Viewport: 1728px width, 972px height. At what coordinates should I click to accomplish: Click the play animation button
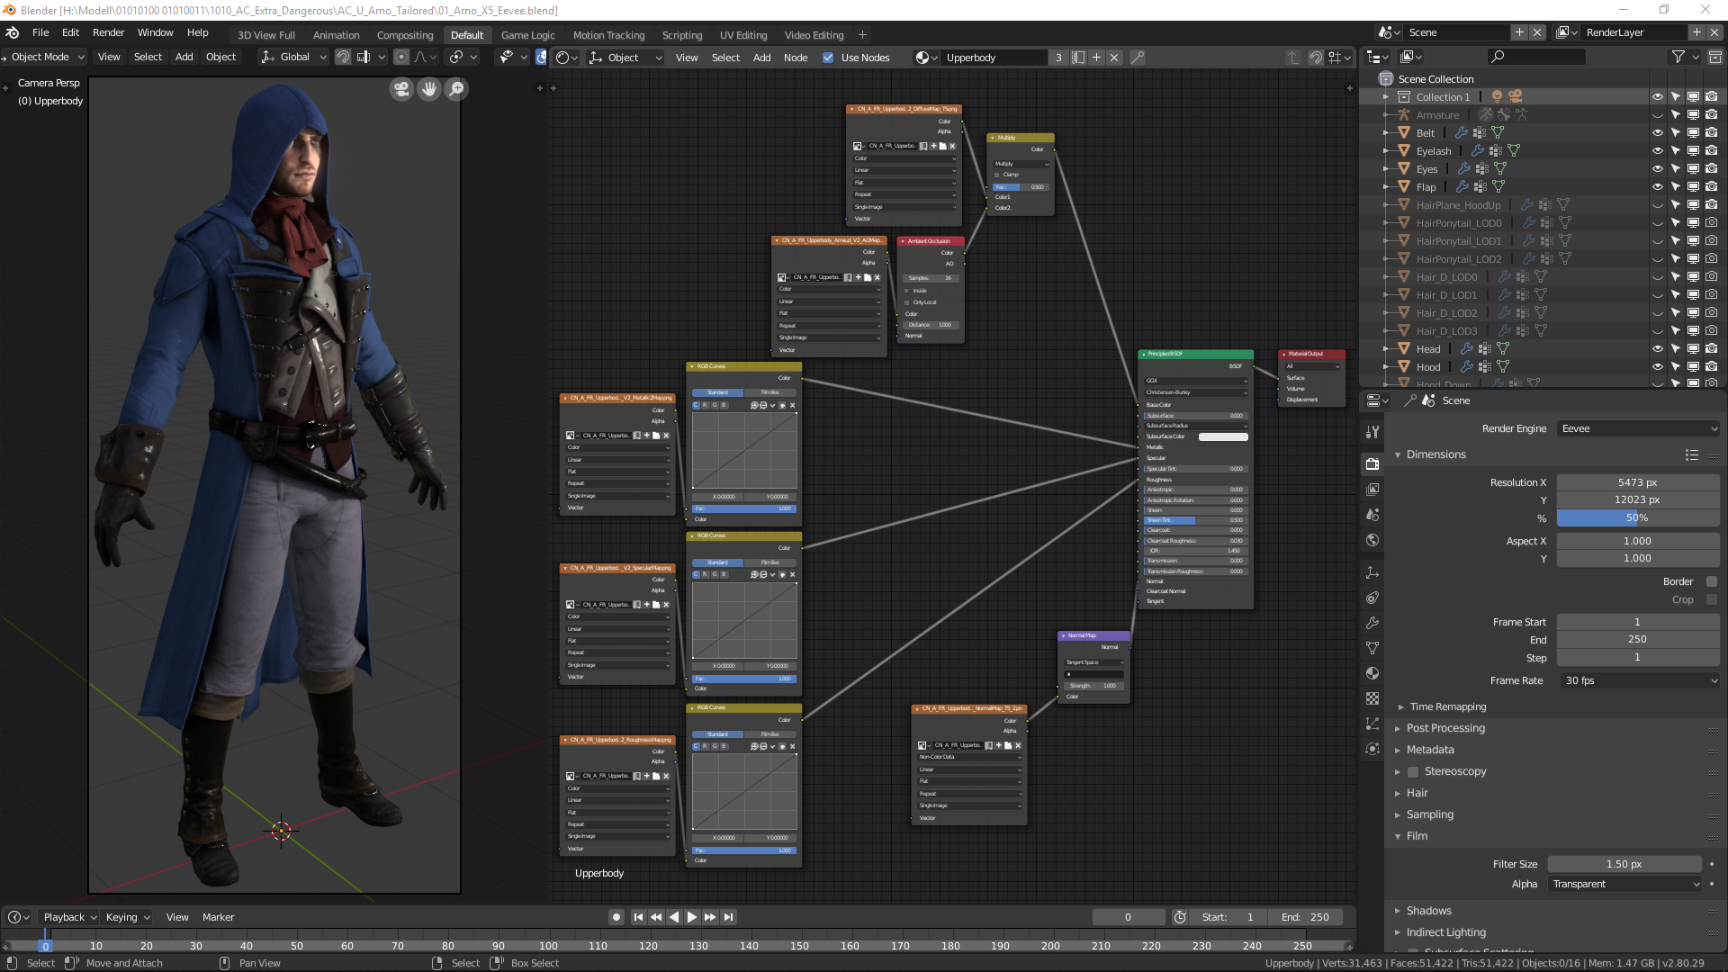[692, 917]
